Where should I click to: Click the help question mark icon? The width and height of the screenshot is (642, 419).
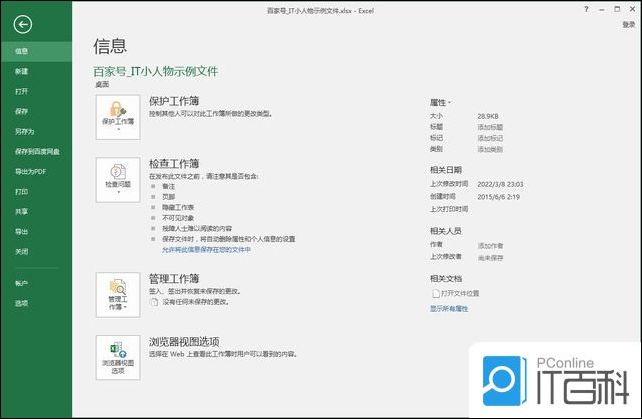pyautogui.click(x=586, y=9)
